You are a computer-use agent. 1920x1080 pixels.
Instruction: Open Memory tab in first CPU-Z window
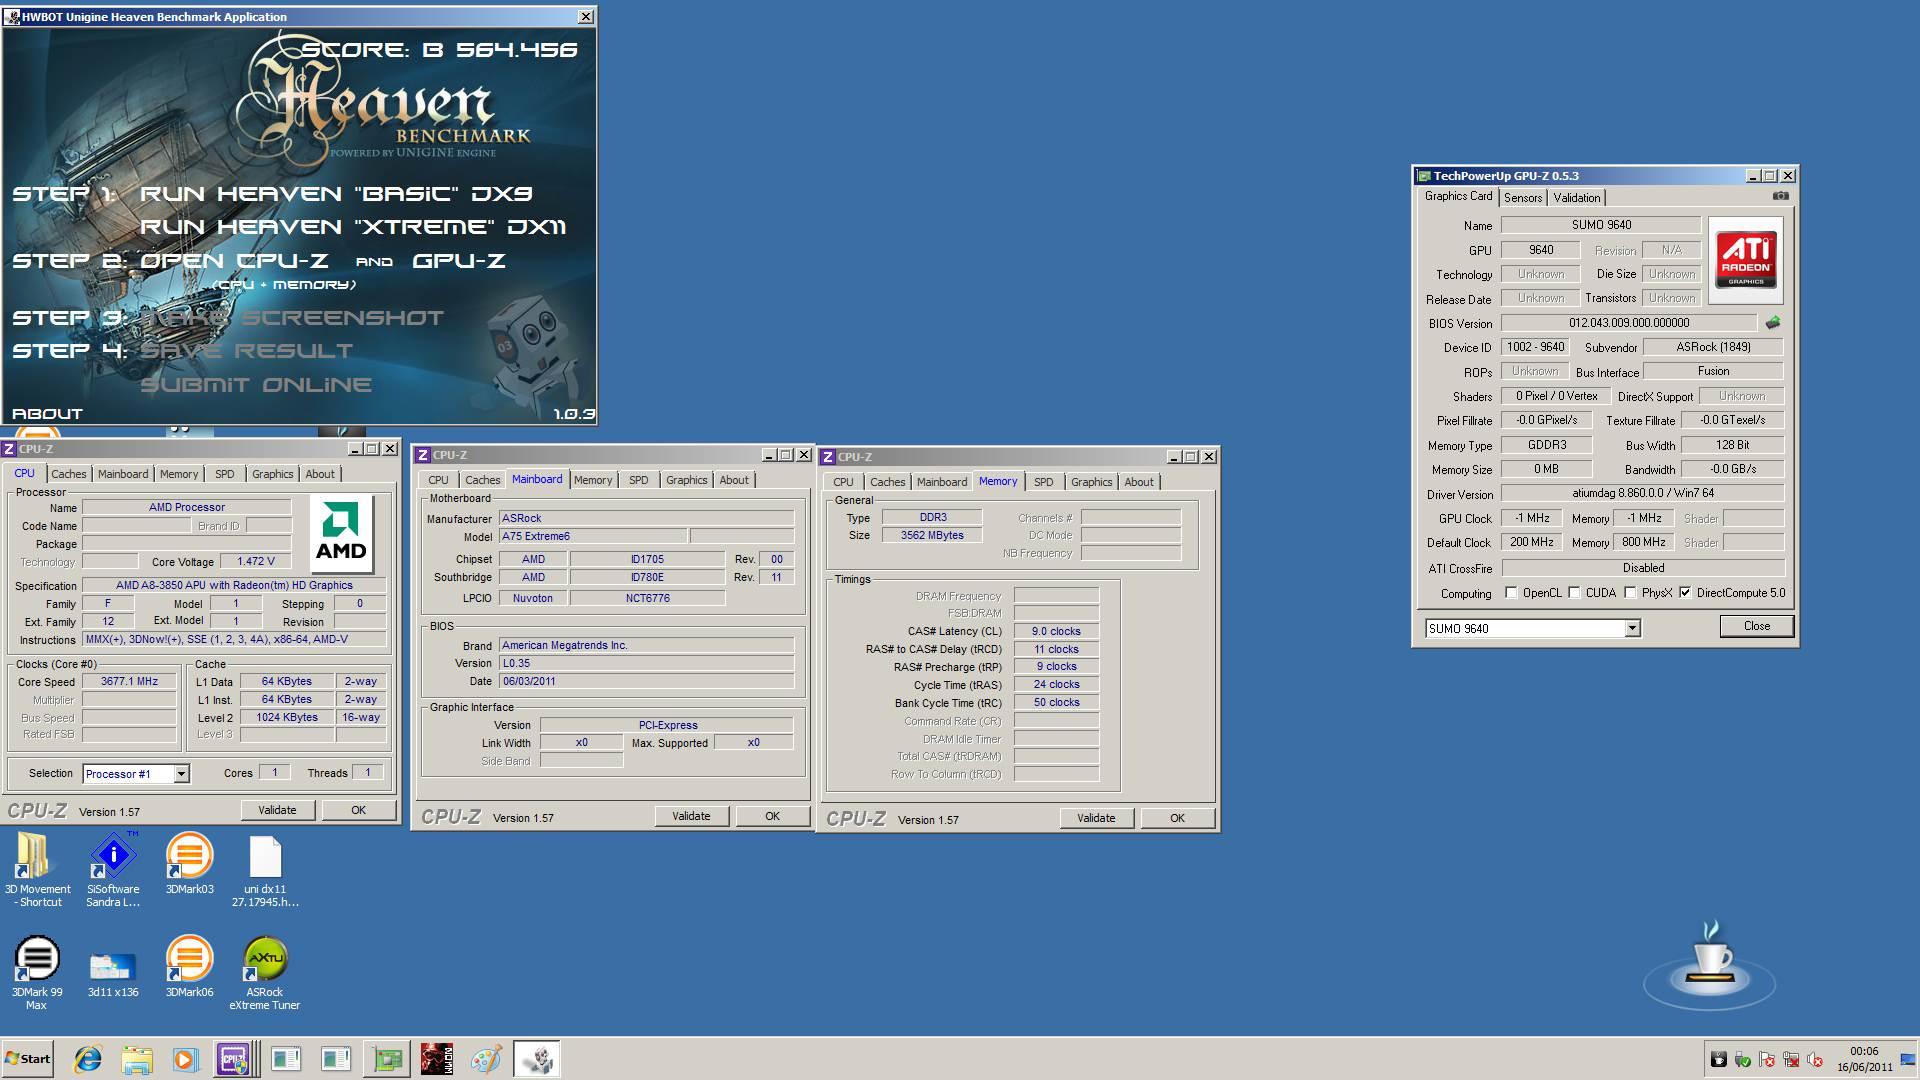(x=179, y=474)
